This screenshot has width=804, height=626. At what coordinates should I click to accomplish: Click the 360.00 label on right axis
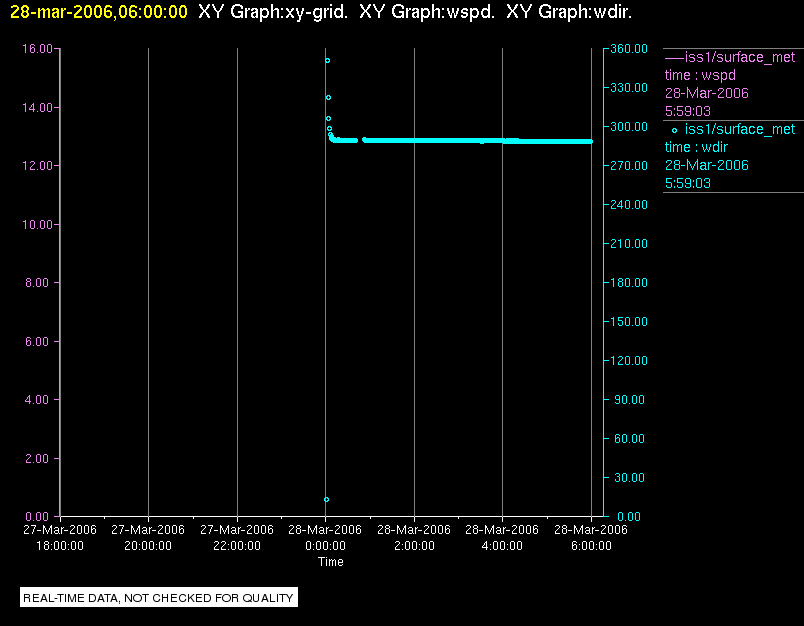point(629,49)
